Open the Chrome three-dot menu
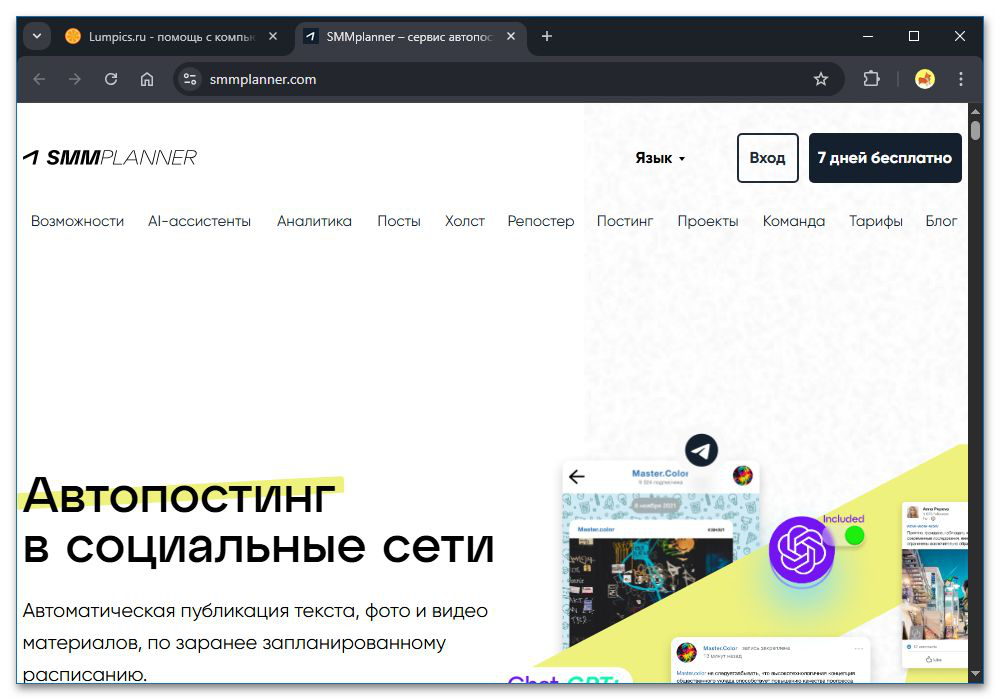Image resolution: width=1000 pixels, height=700 pixels. point(960,79)
